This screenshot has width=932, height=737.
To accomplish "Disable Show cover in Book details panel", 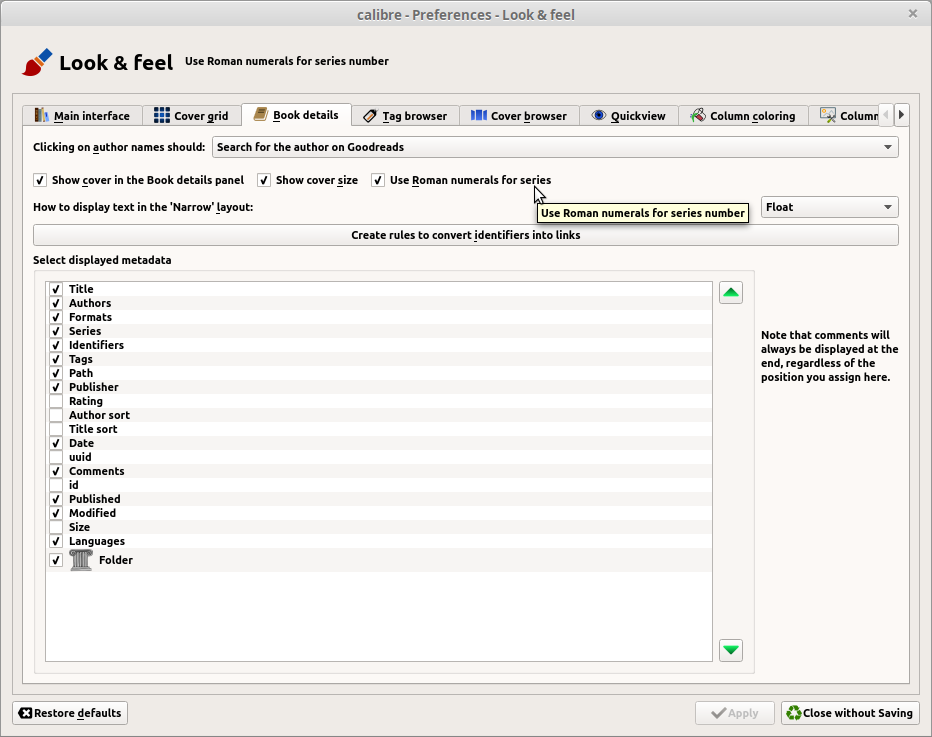I will click(40, 180).
